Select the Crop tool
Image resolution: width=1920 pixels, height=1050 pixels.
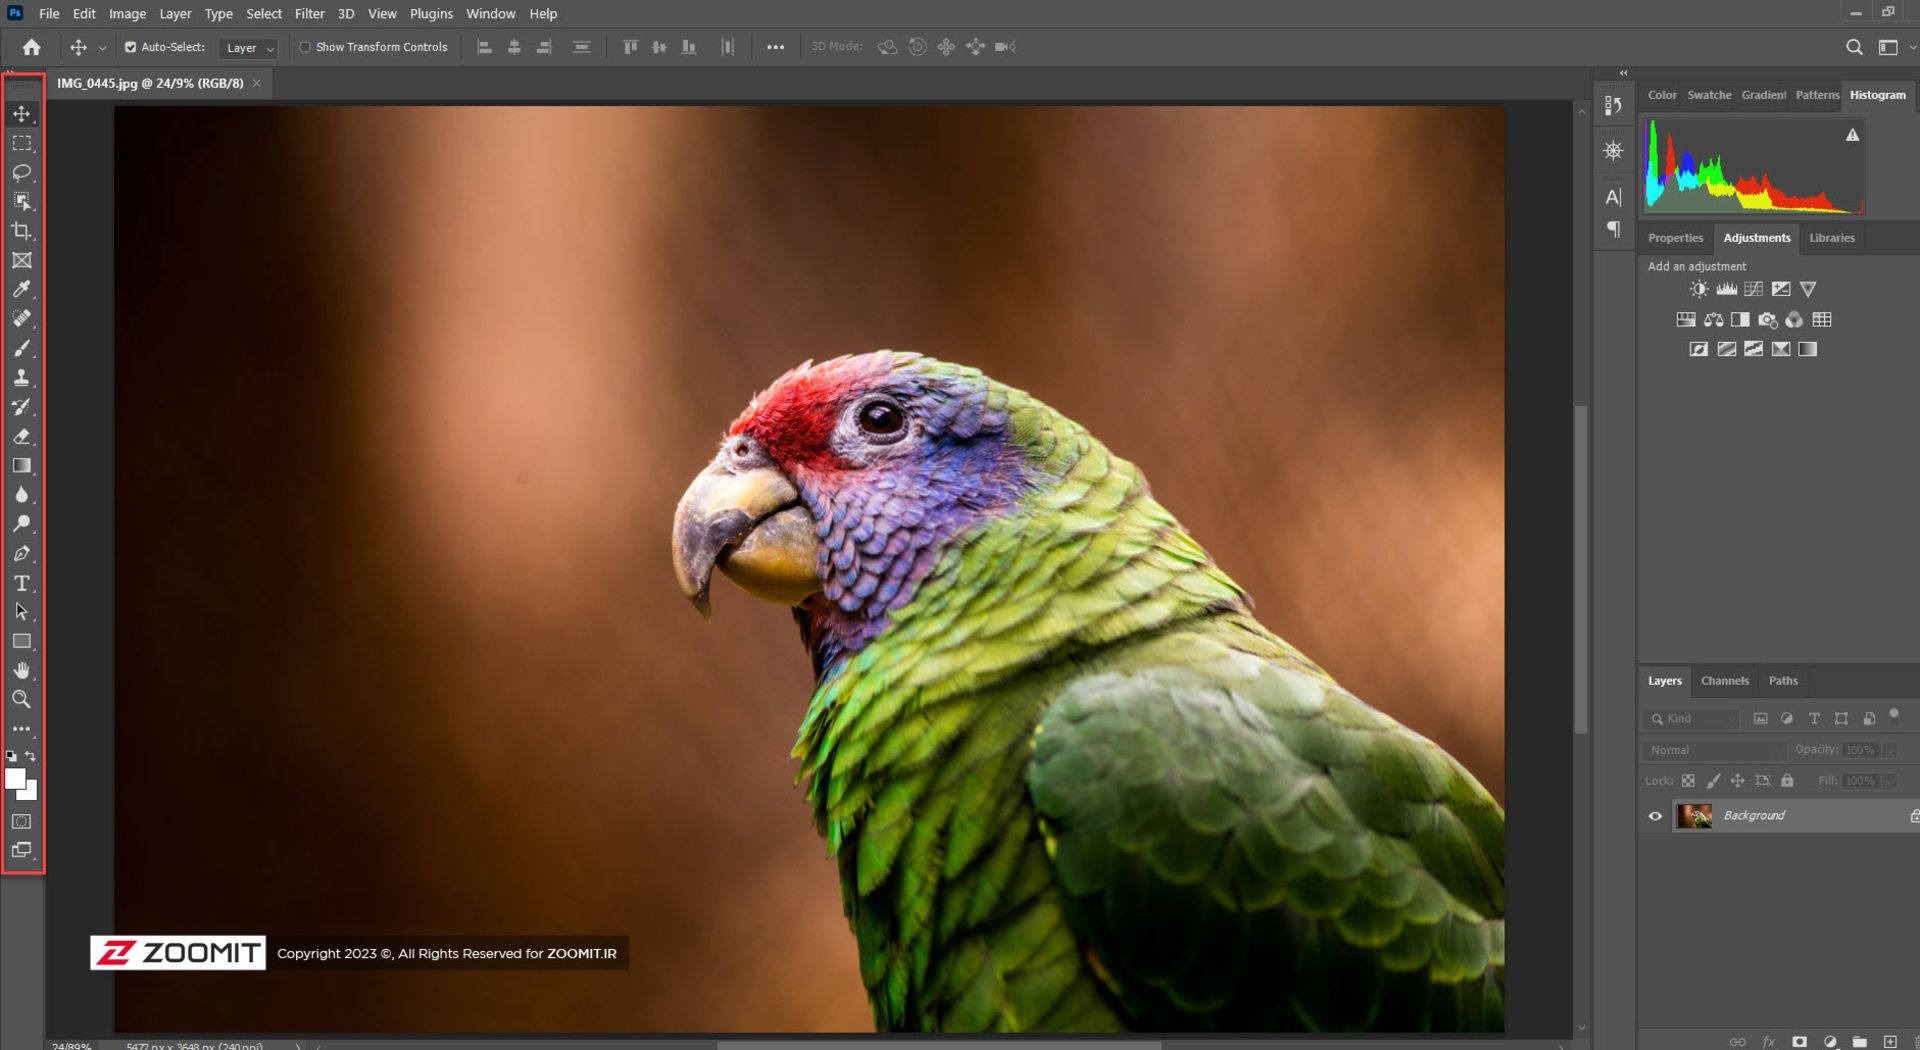[x=21, y=231]
